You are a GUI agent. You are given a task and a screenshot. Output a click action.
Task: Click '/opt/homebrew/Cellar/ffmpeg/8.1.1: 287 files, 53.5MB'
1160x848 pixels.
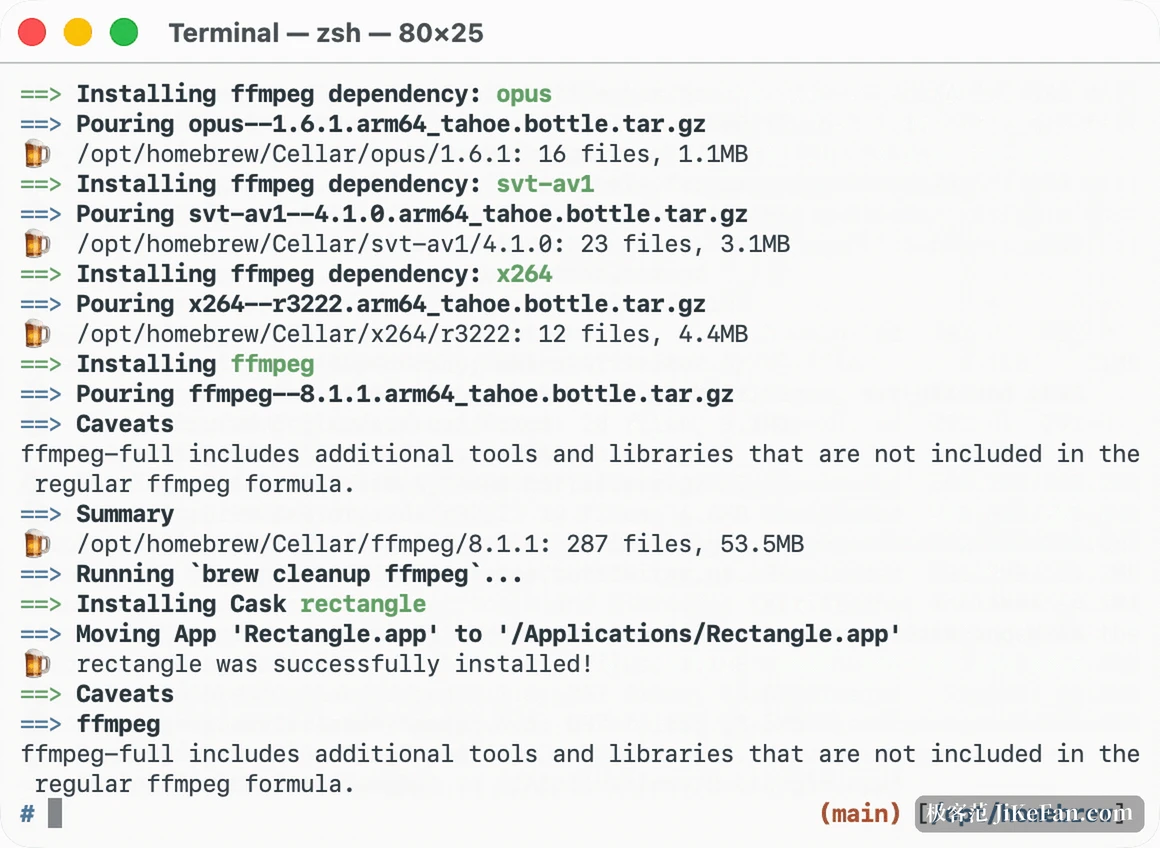[440, 545]
